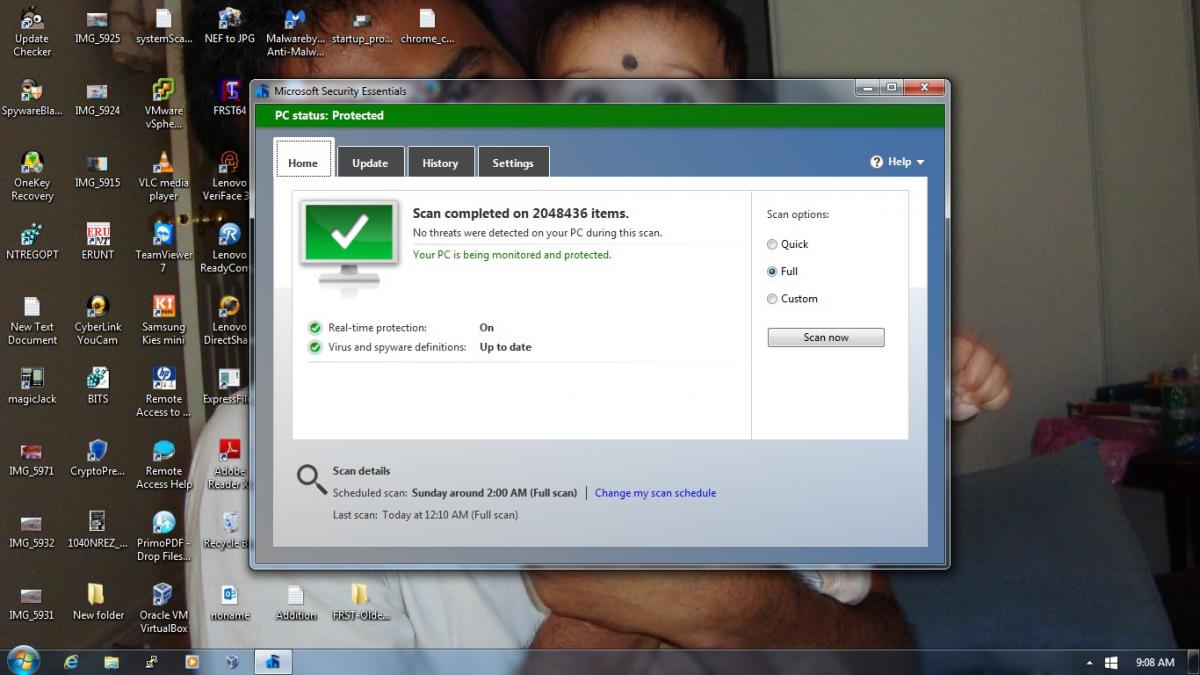Click the Microsoft Security Essentials taskbar button

(x=272, y=662)
